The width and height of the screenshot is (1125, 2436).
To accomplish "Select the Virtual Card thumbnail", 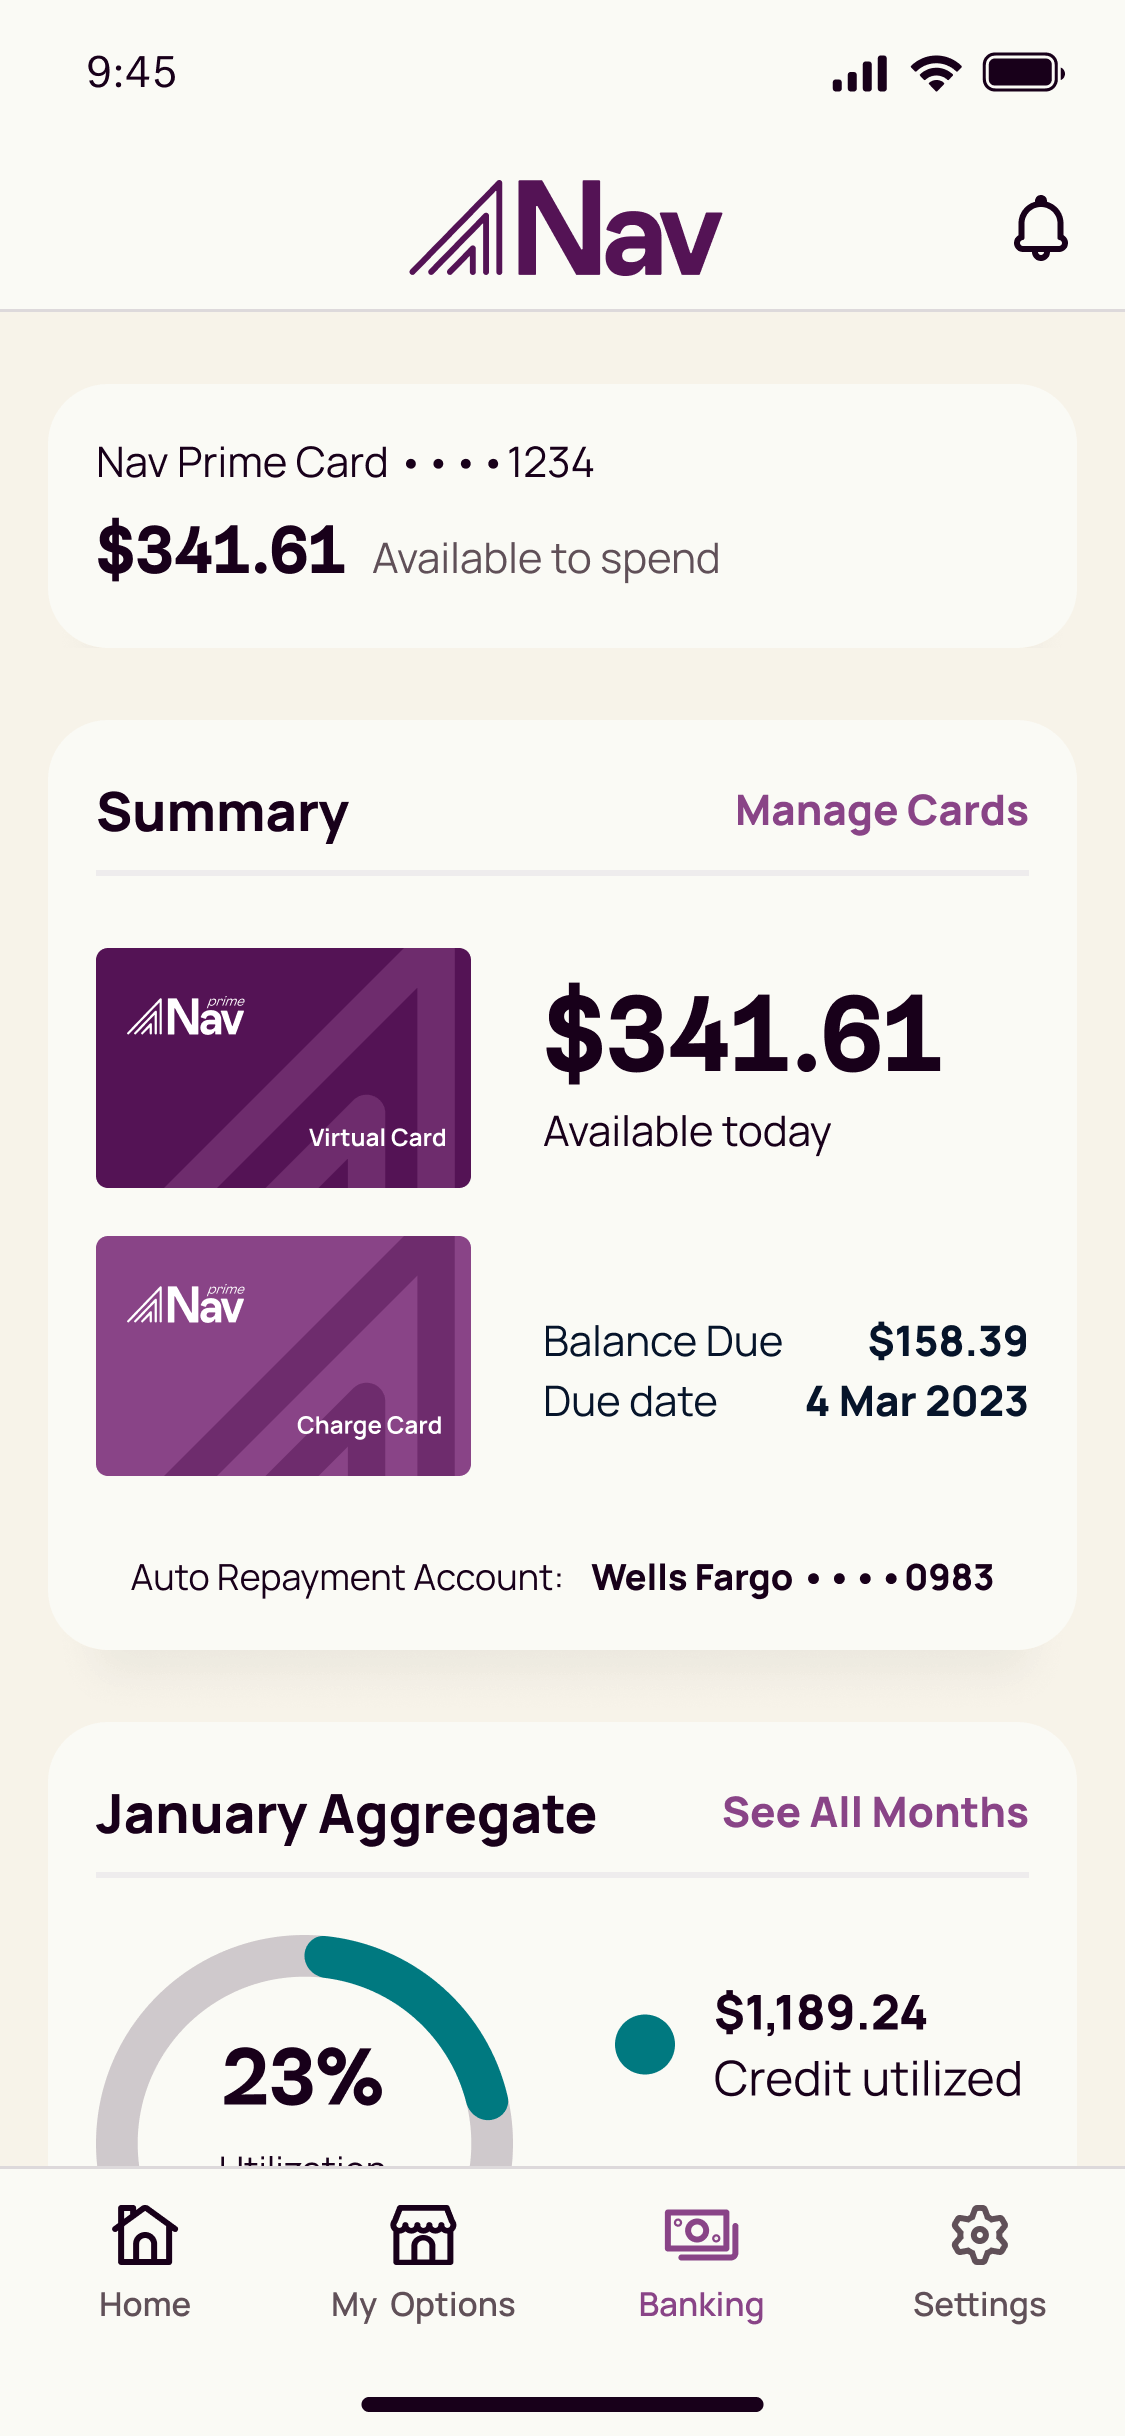I will point(283,1068).
